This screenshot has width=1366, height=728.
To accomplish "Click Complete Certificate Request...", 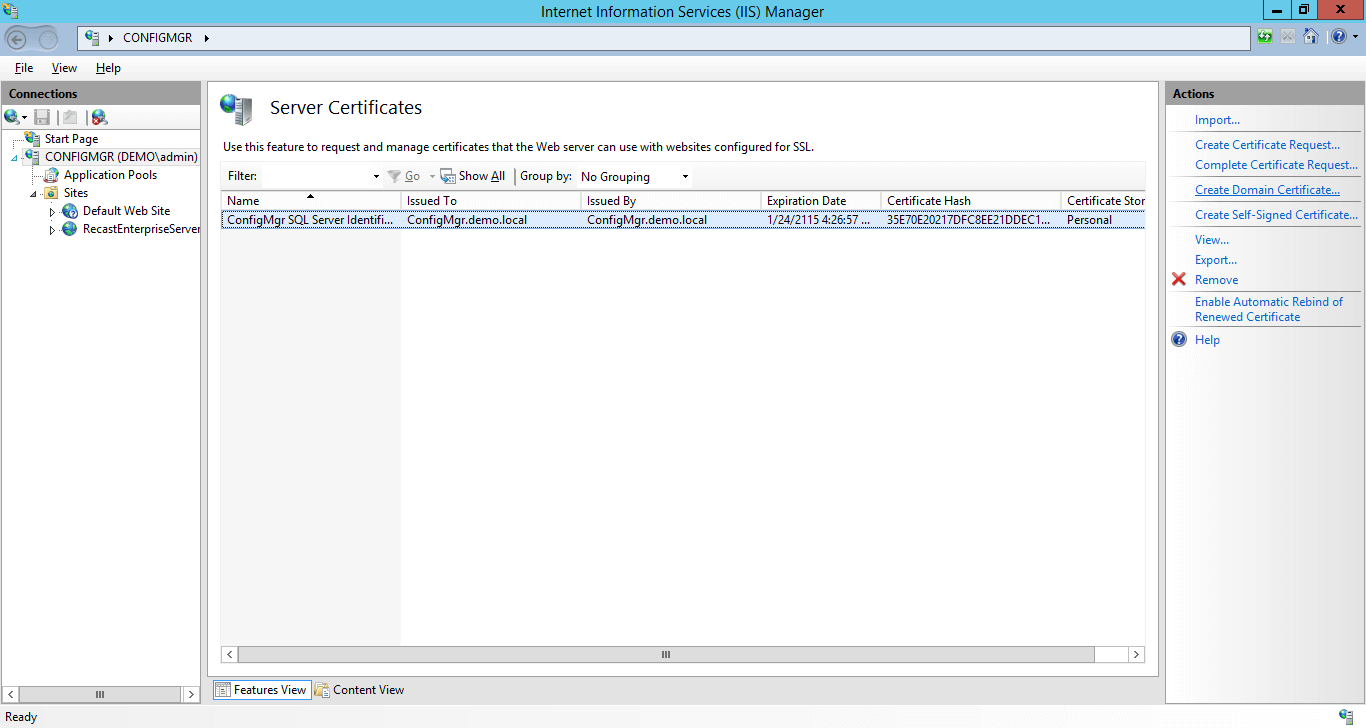I will [x=1276, y=165].
